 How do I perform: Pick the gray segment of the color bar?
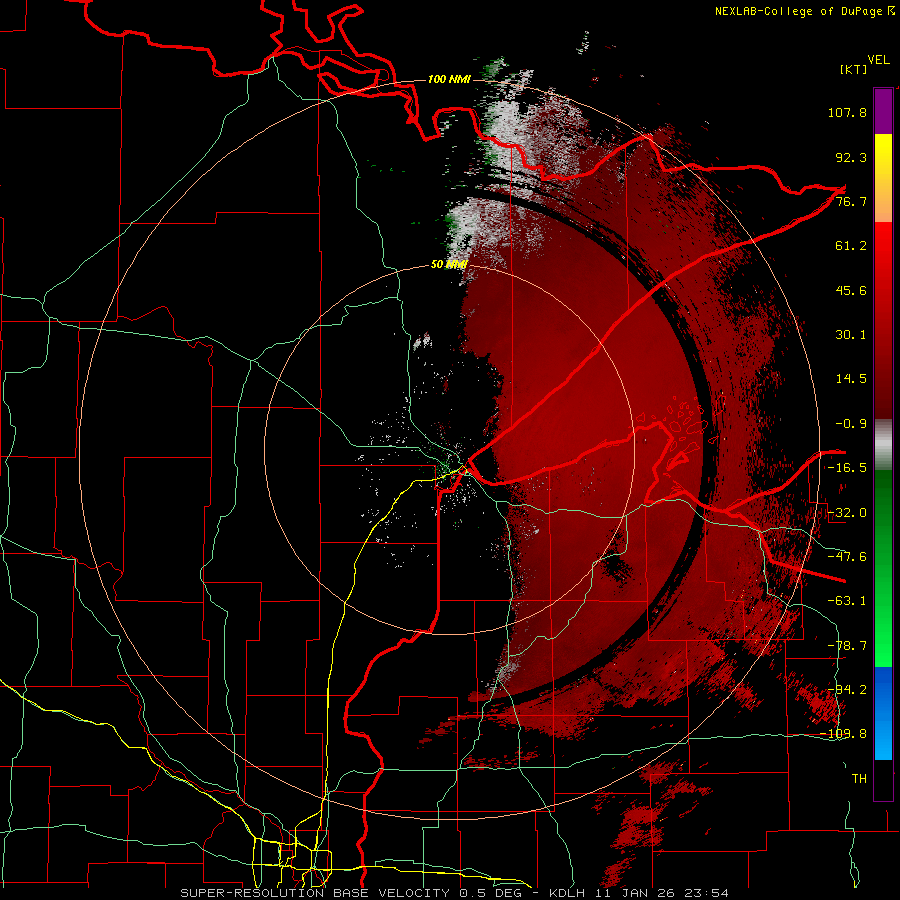(883, 445)
